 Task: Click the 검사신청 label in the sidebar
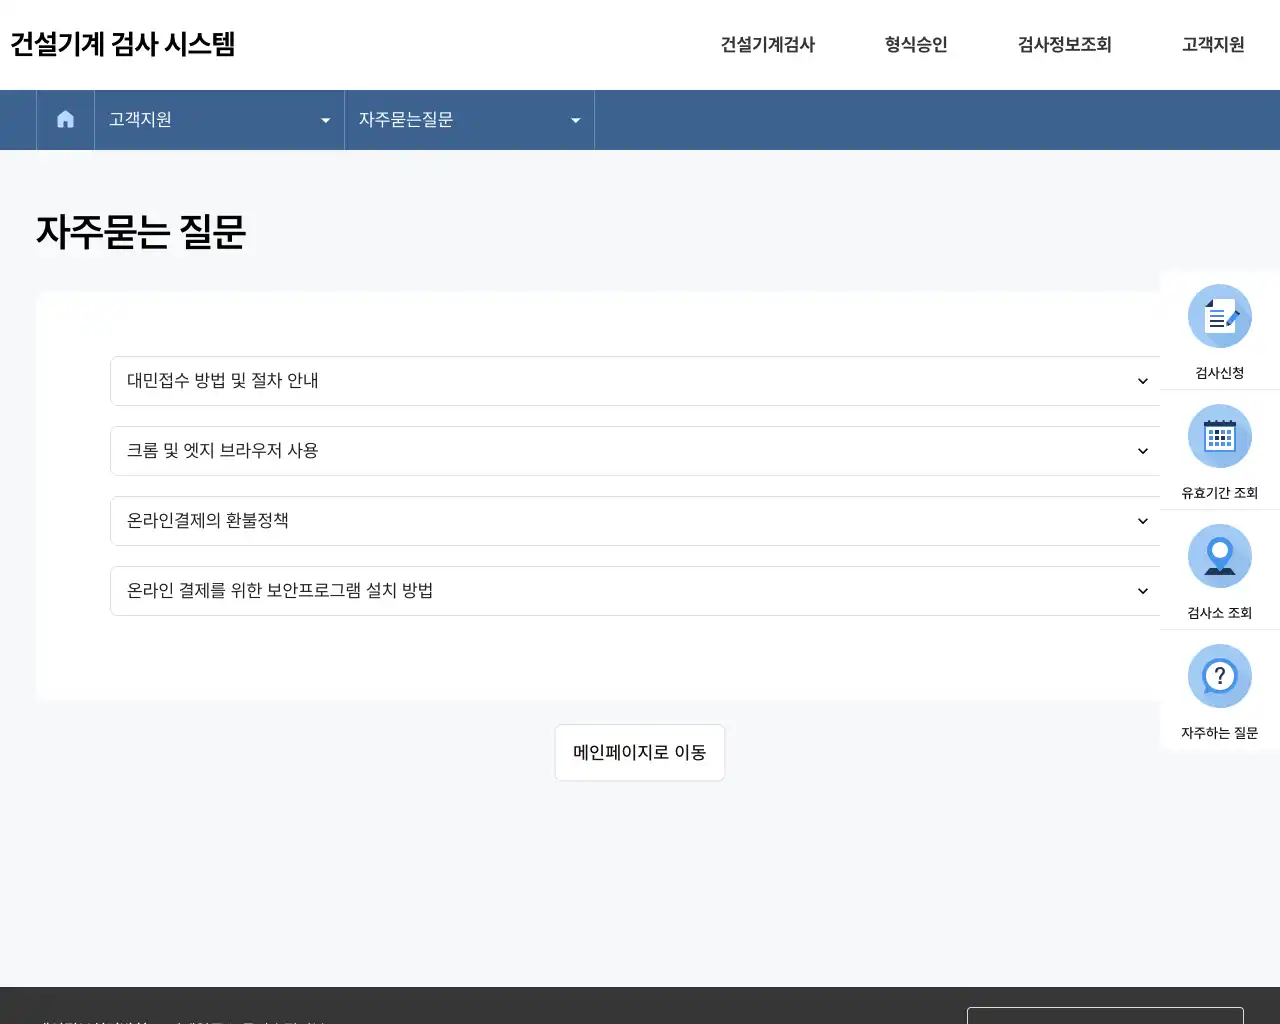click(x=1219, y=373)
